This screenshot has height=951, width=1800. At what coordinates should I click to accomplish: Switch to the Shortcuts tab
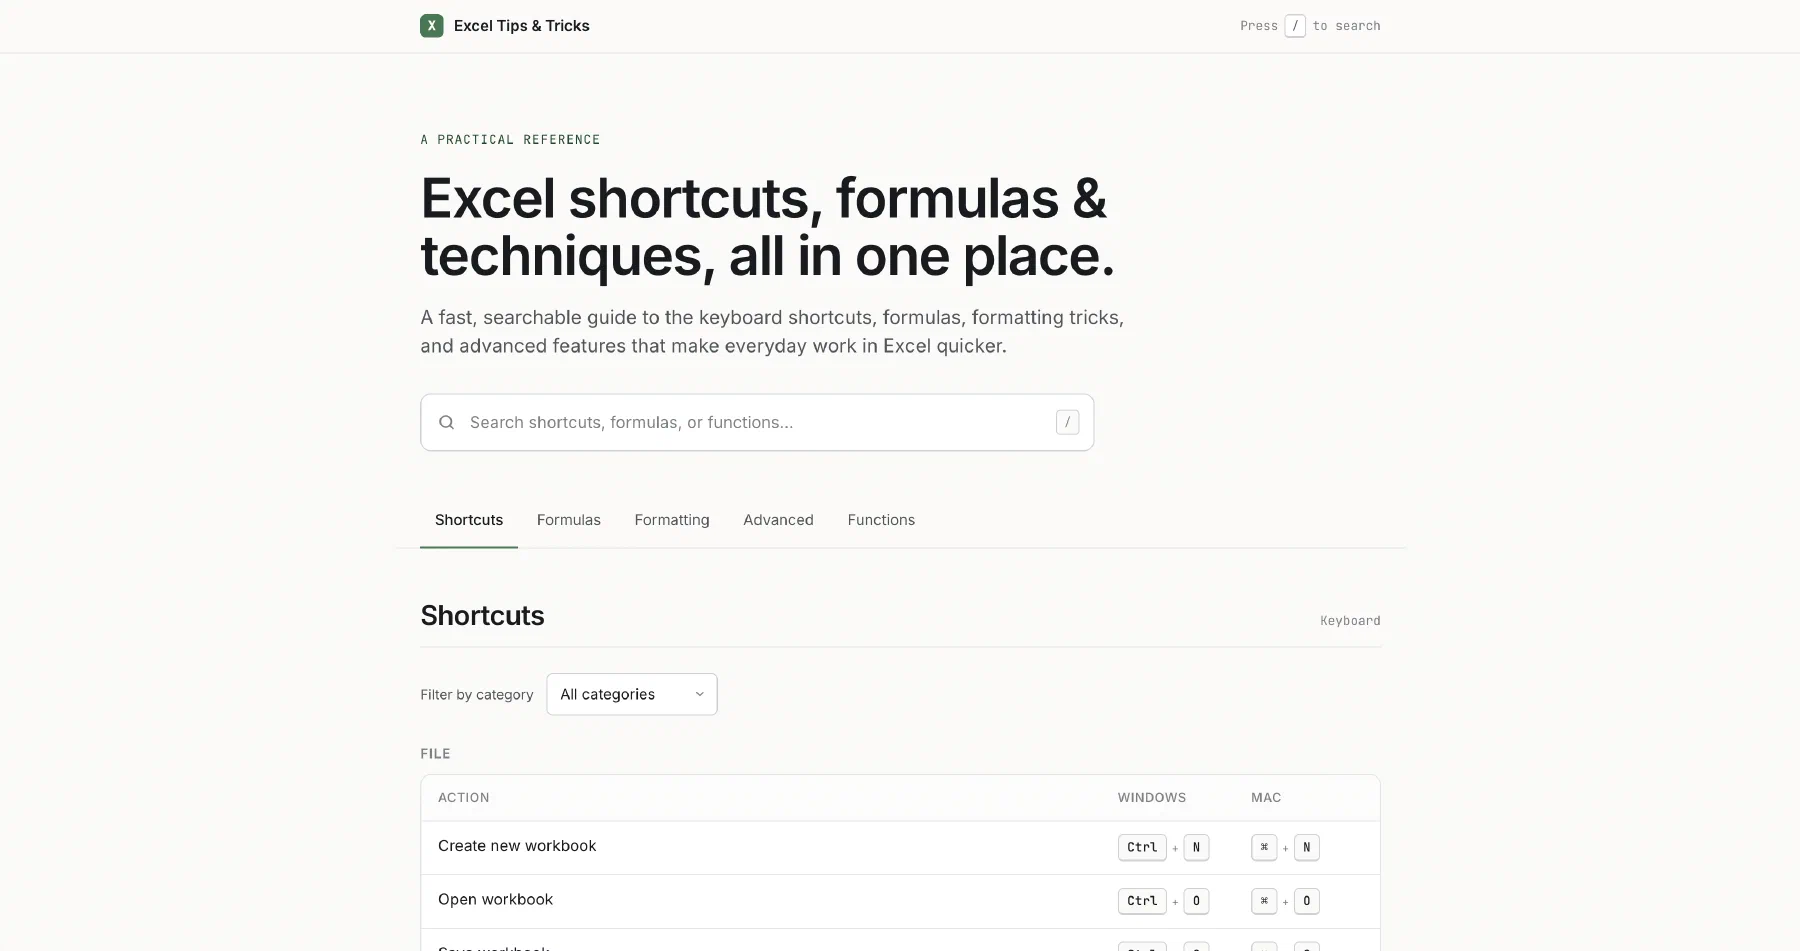(x=469, y=520)
